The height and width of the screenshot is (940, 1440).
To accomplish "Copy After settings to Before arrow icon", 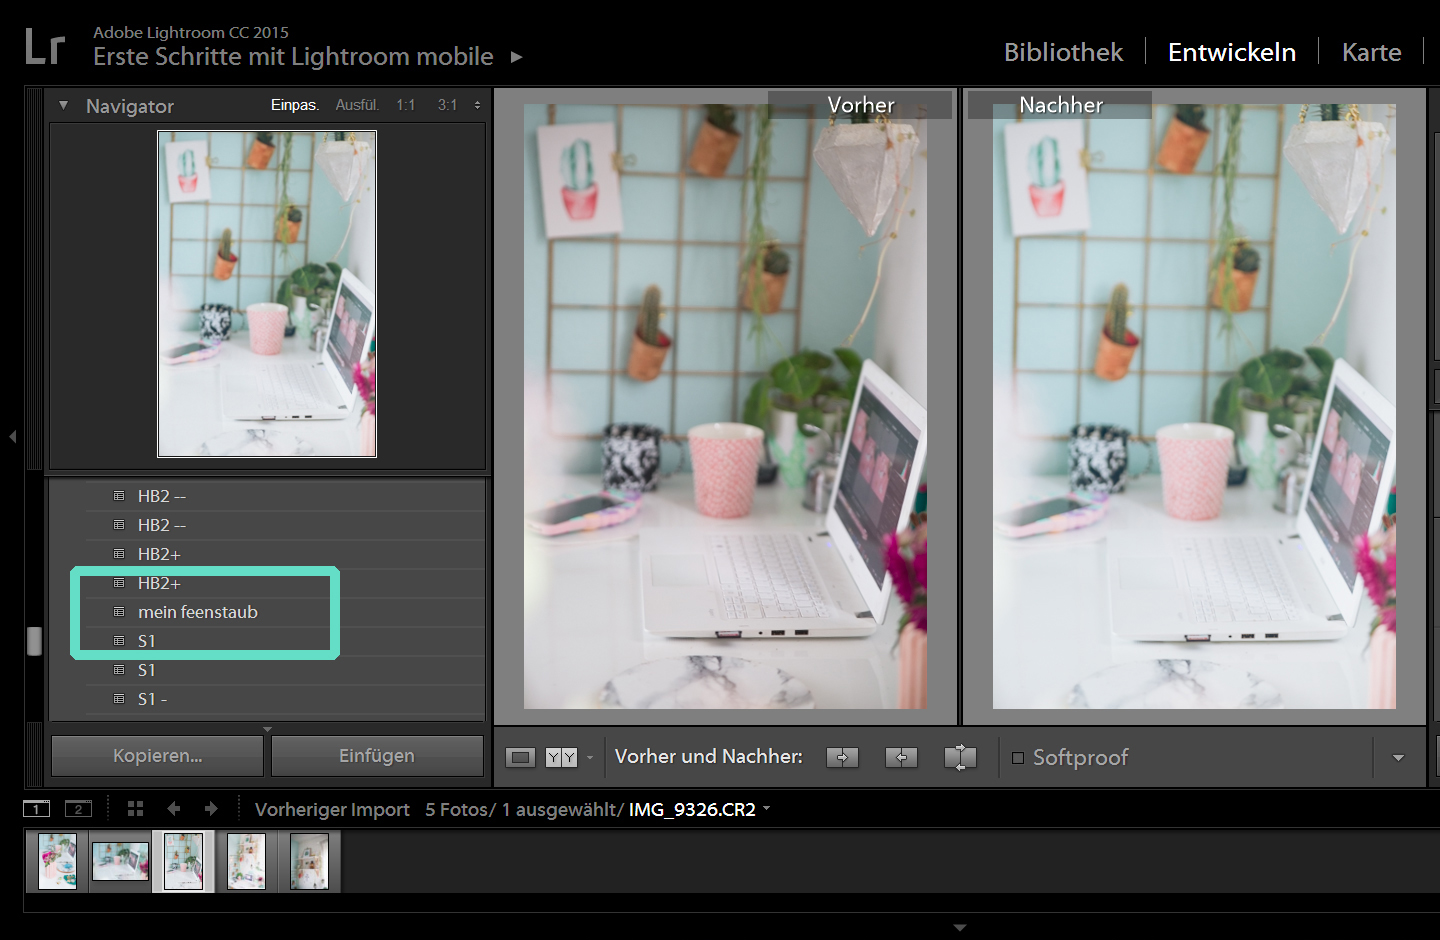I will (901, 758).
